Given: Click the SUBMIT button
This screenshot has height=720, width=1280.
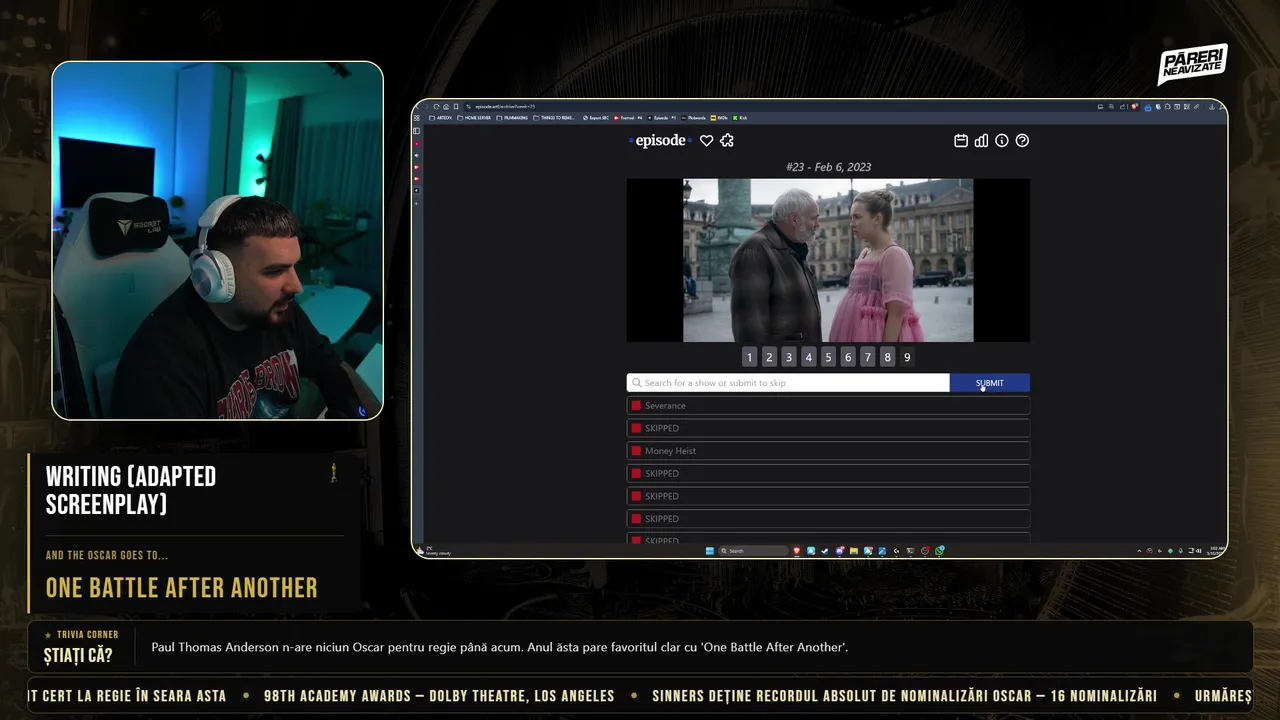Looking at the screenshot, I should pyautogui.click(x=990, y=383).
